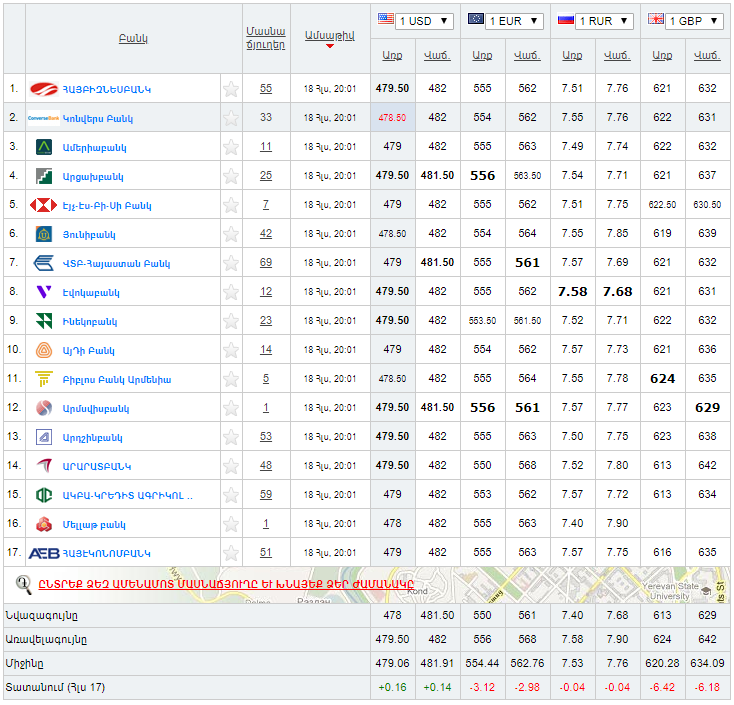Star the Էյչ-Էս-Բի-Սի Բանկ row
The width and height of the screenshot is (734, 705).
tap(231, 205)
